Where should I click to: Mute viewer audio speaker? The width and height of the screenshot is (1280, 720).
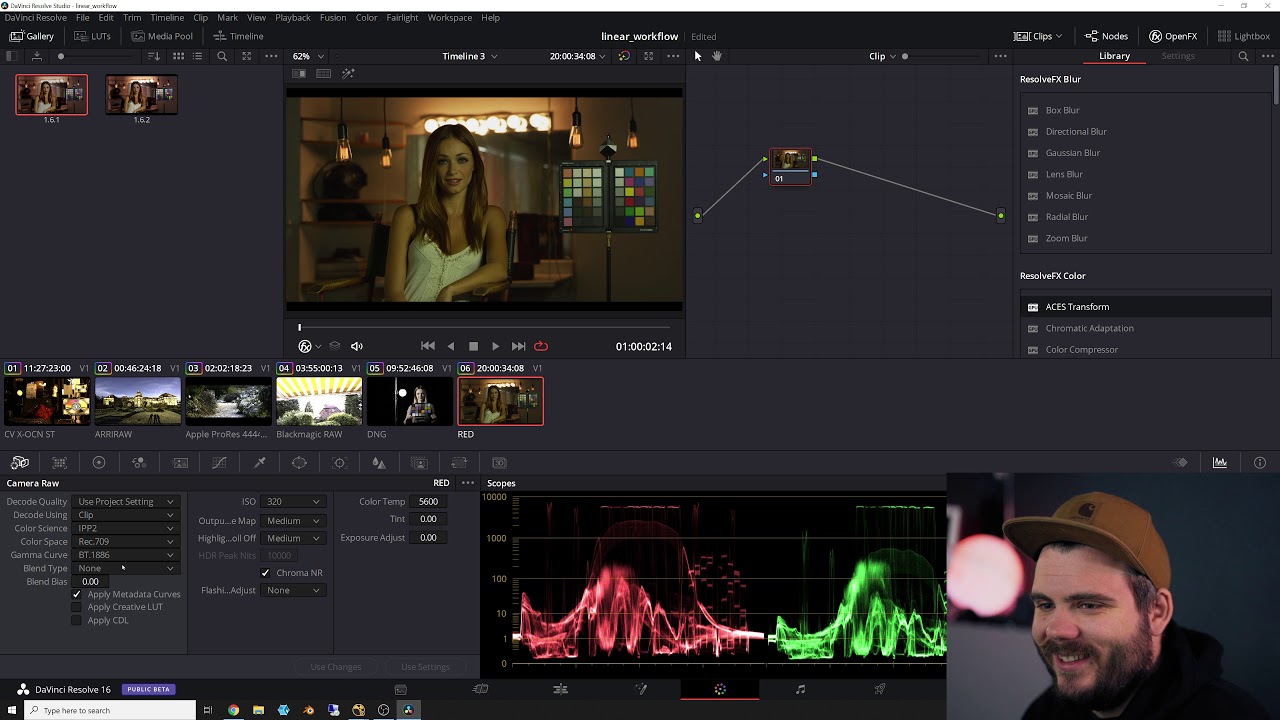click(x=357, y=346)
